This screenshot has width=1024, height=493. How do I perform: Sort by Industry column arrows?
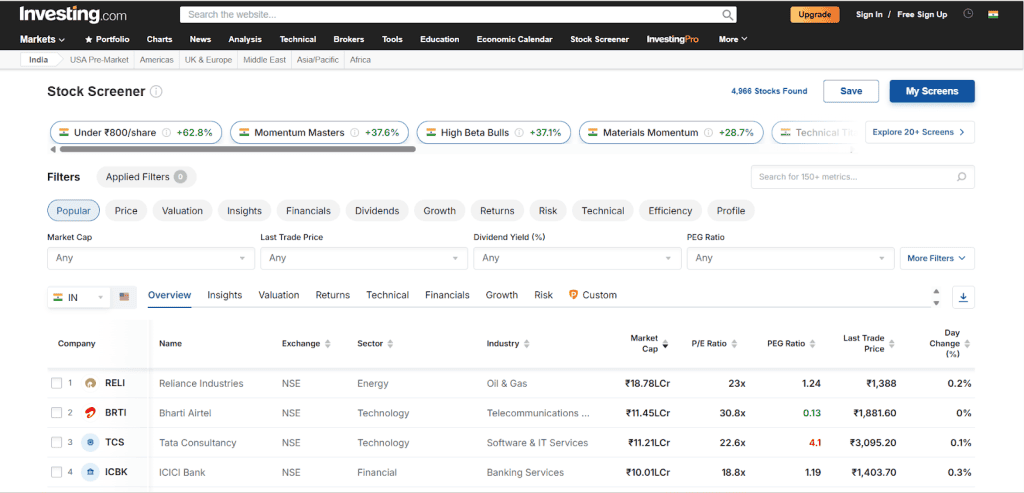click(x=526, y=343)
